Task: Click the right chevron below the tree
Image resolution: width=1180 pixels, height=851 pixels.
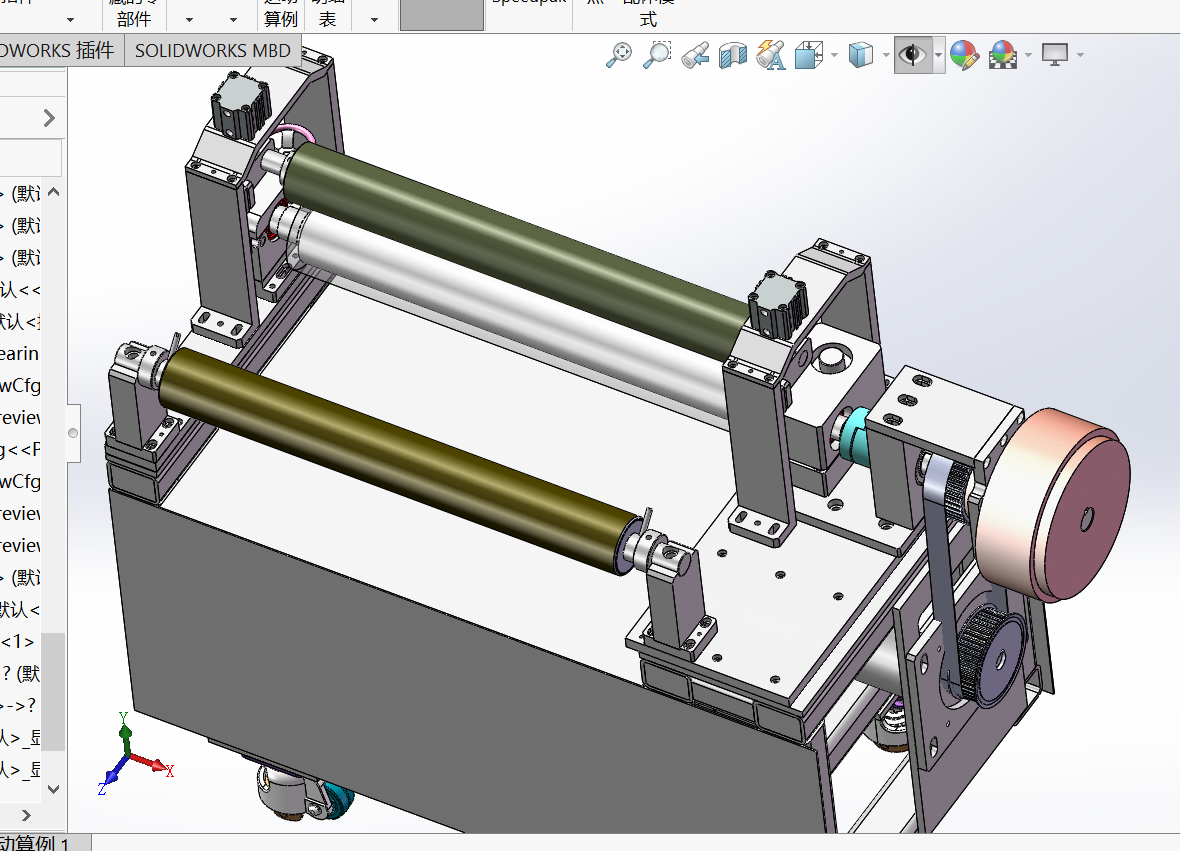Action: pos(26,816)
